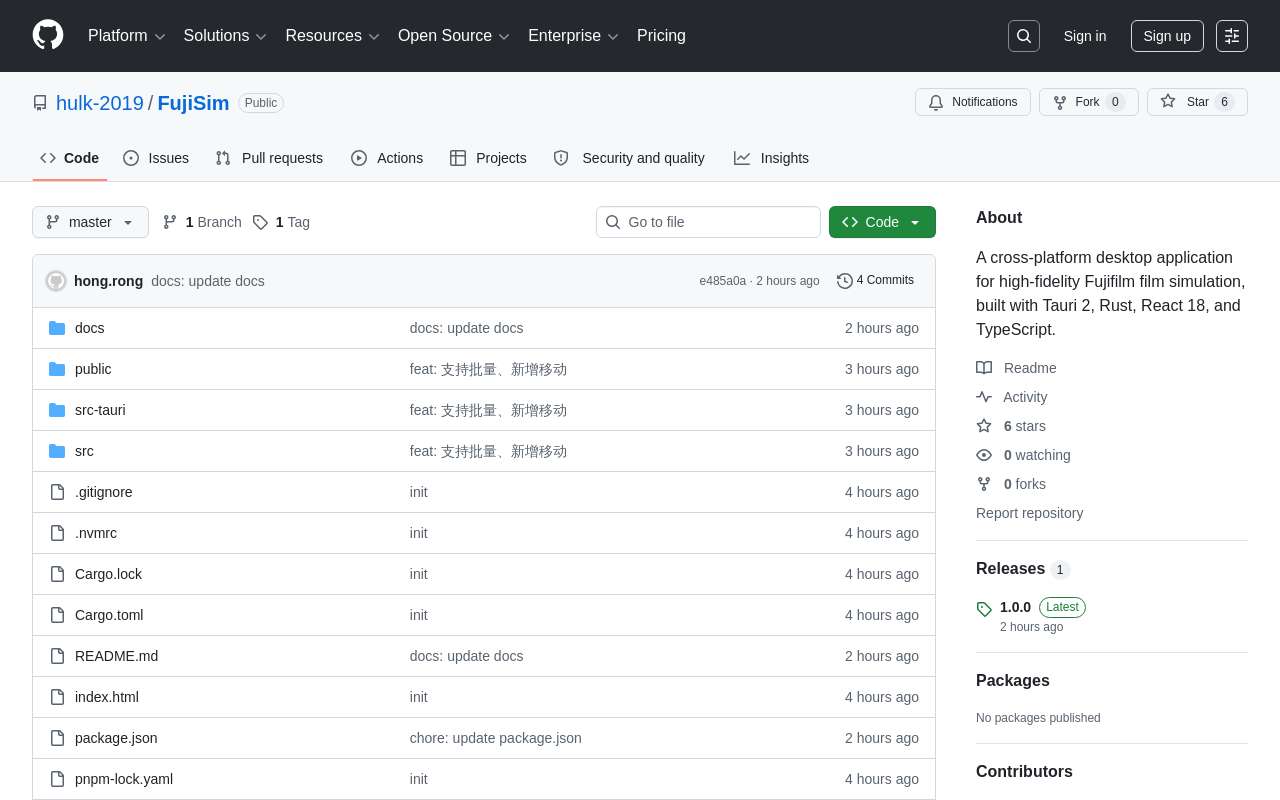Screen dimensions: 1280x800
Task: Open the 4 Commits history link
Action: pos(875,281)
